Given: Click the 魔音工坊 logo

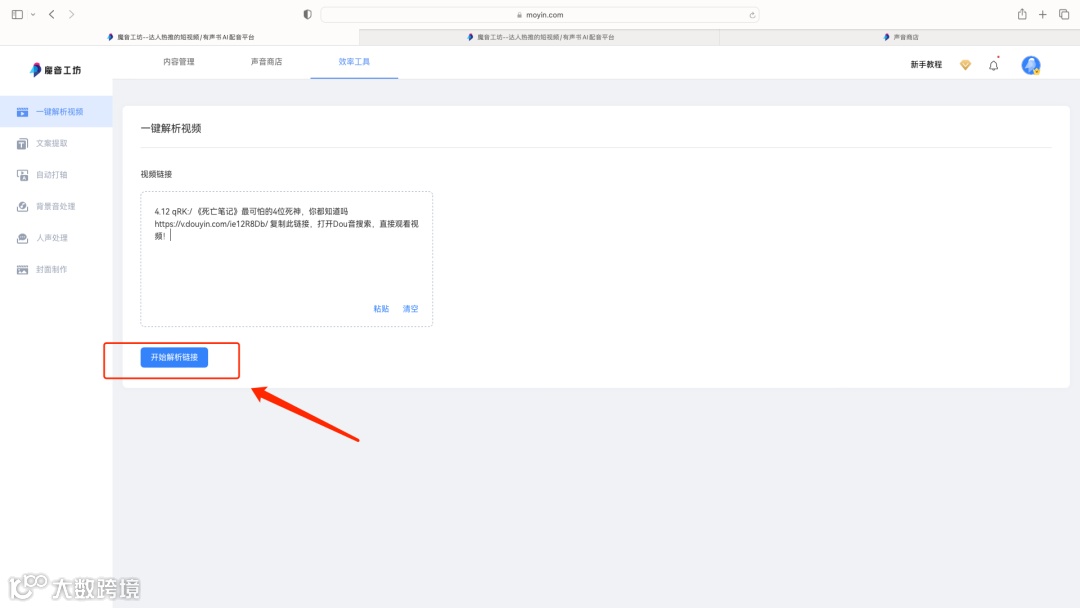Looking at the screenshot, I should [56, 70].
